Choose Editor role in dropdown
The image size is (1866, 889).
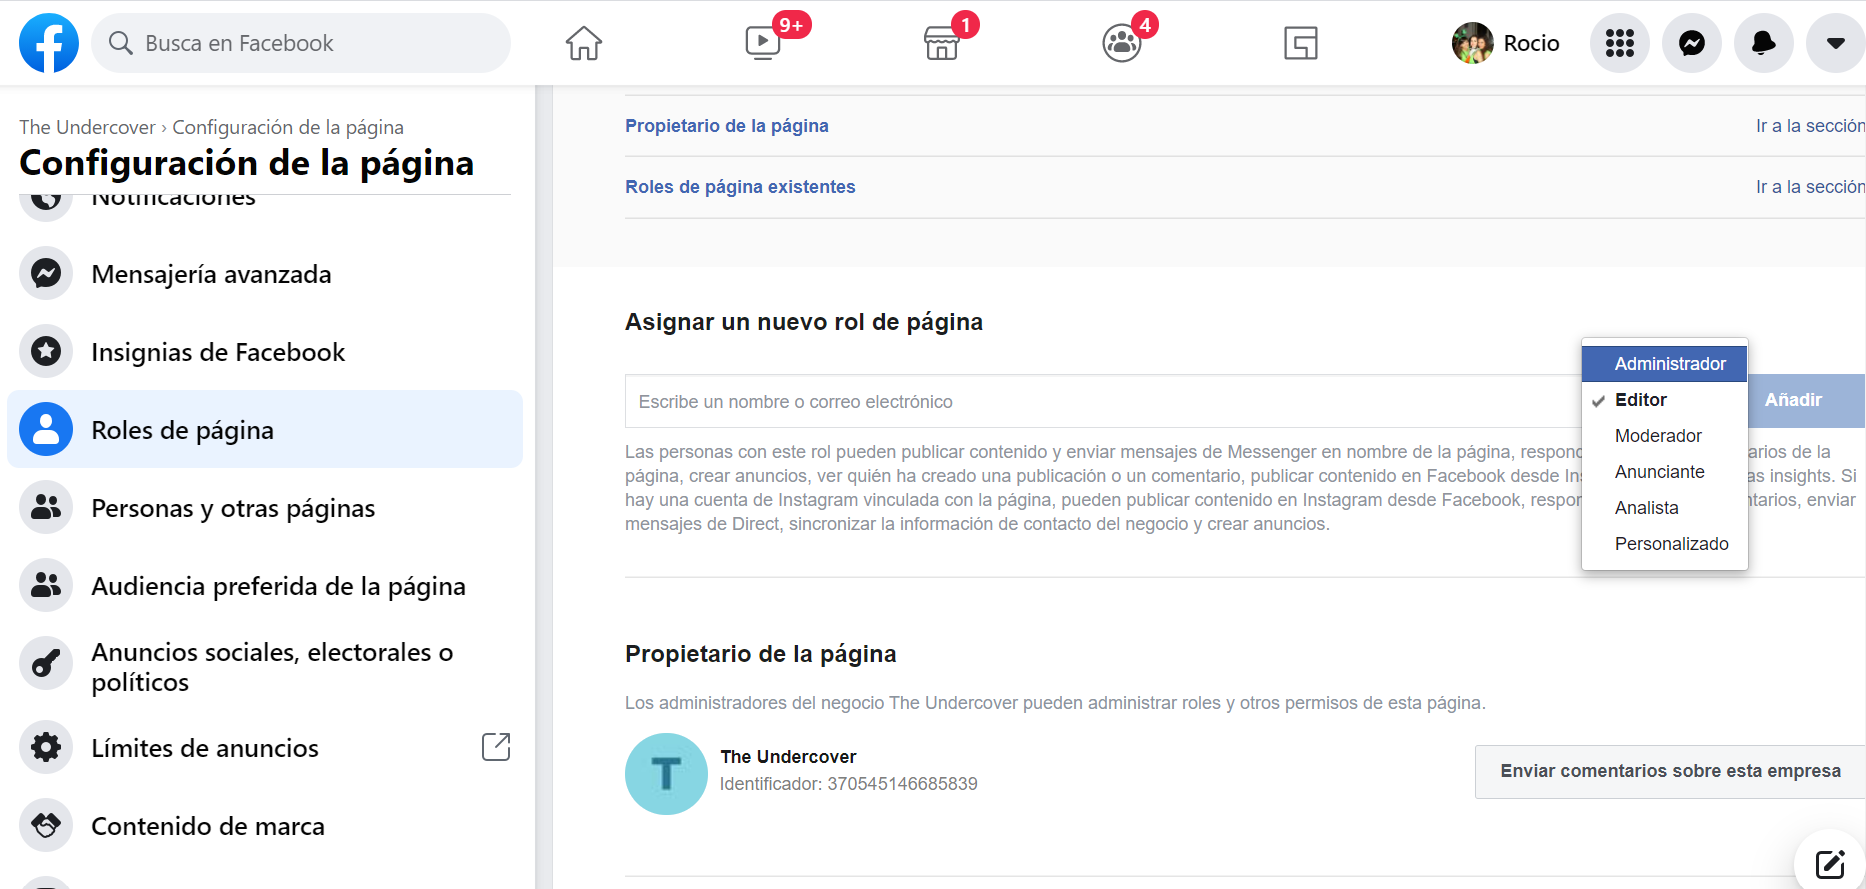(1665, 399)
